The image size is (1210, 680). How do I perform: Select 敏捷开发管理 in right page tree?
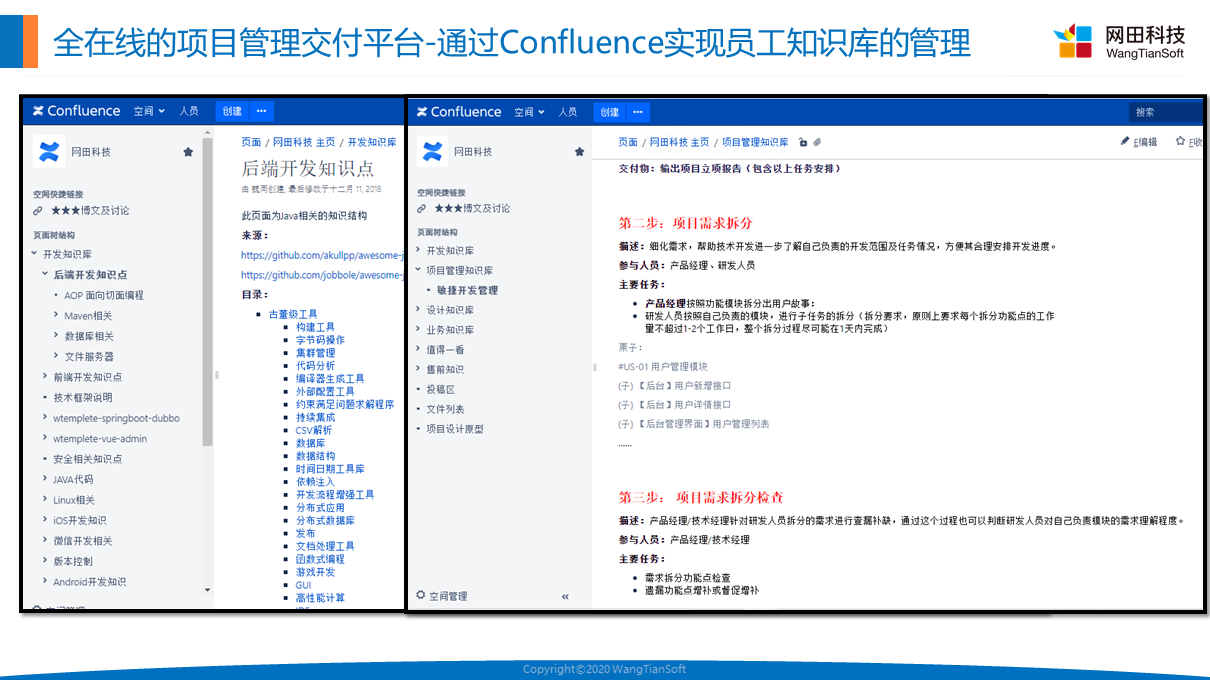coord(467,290)
